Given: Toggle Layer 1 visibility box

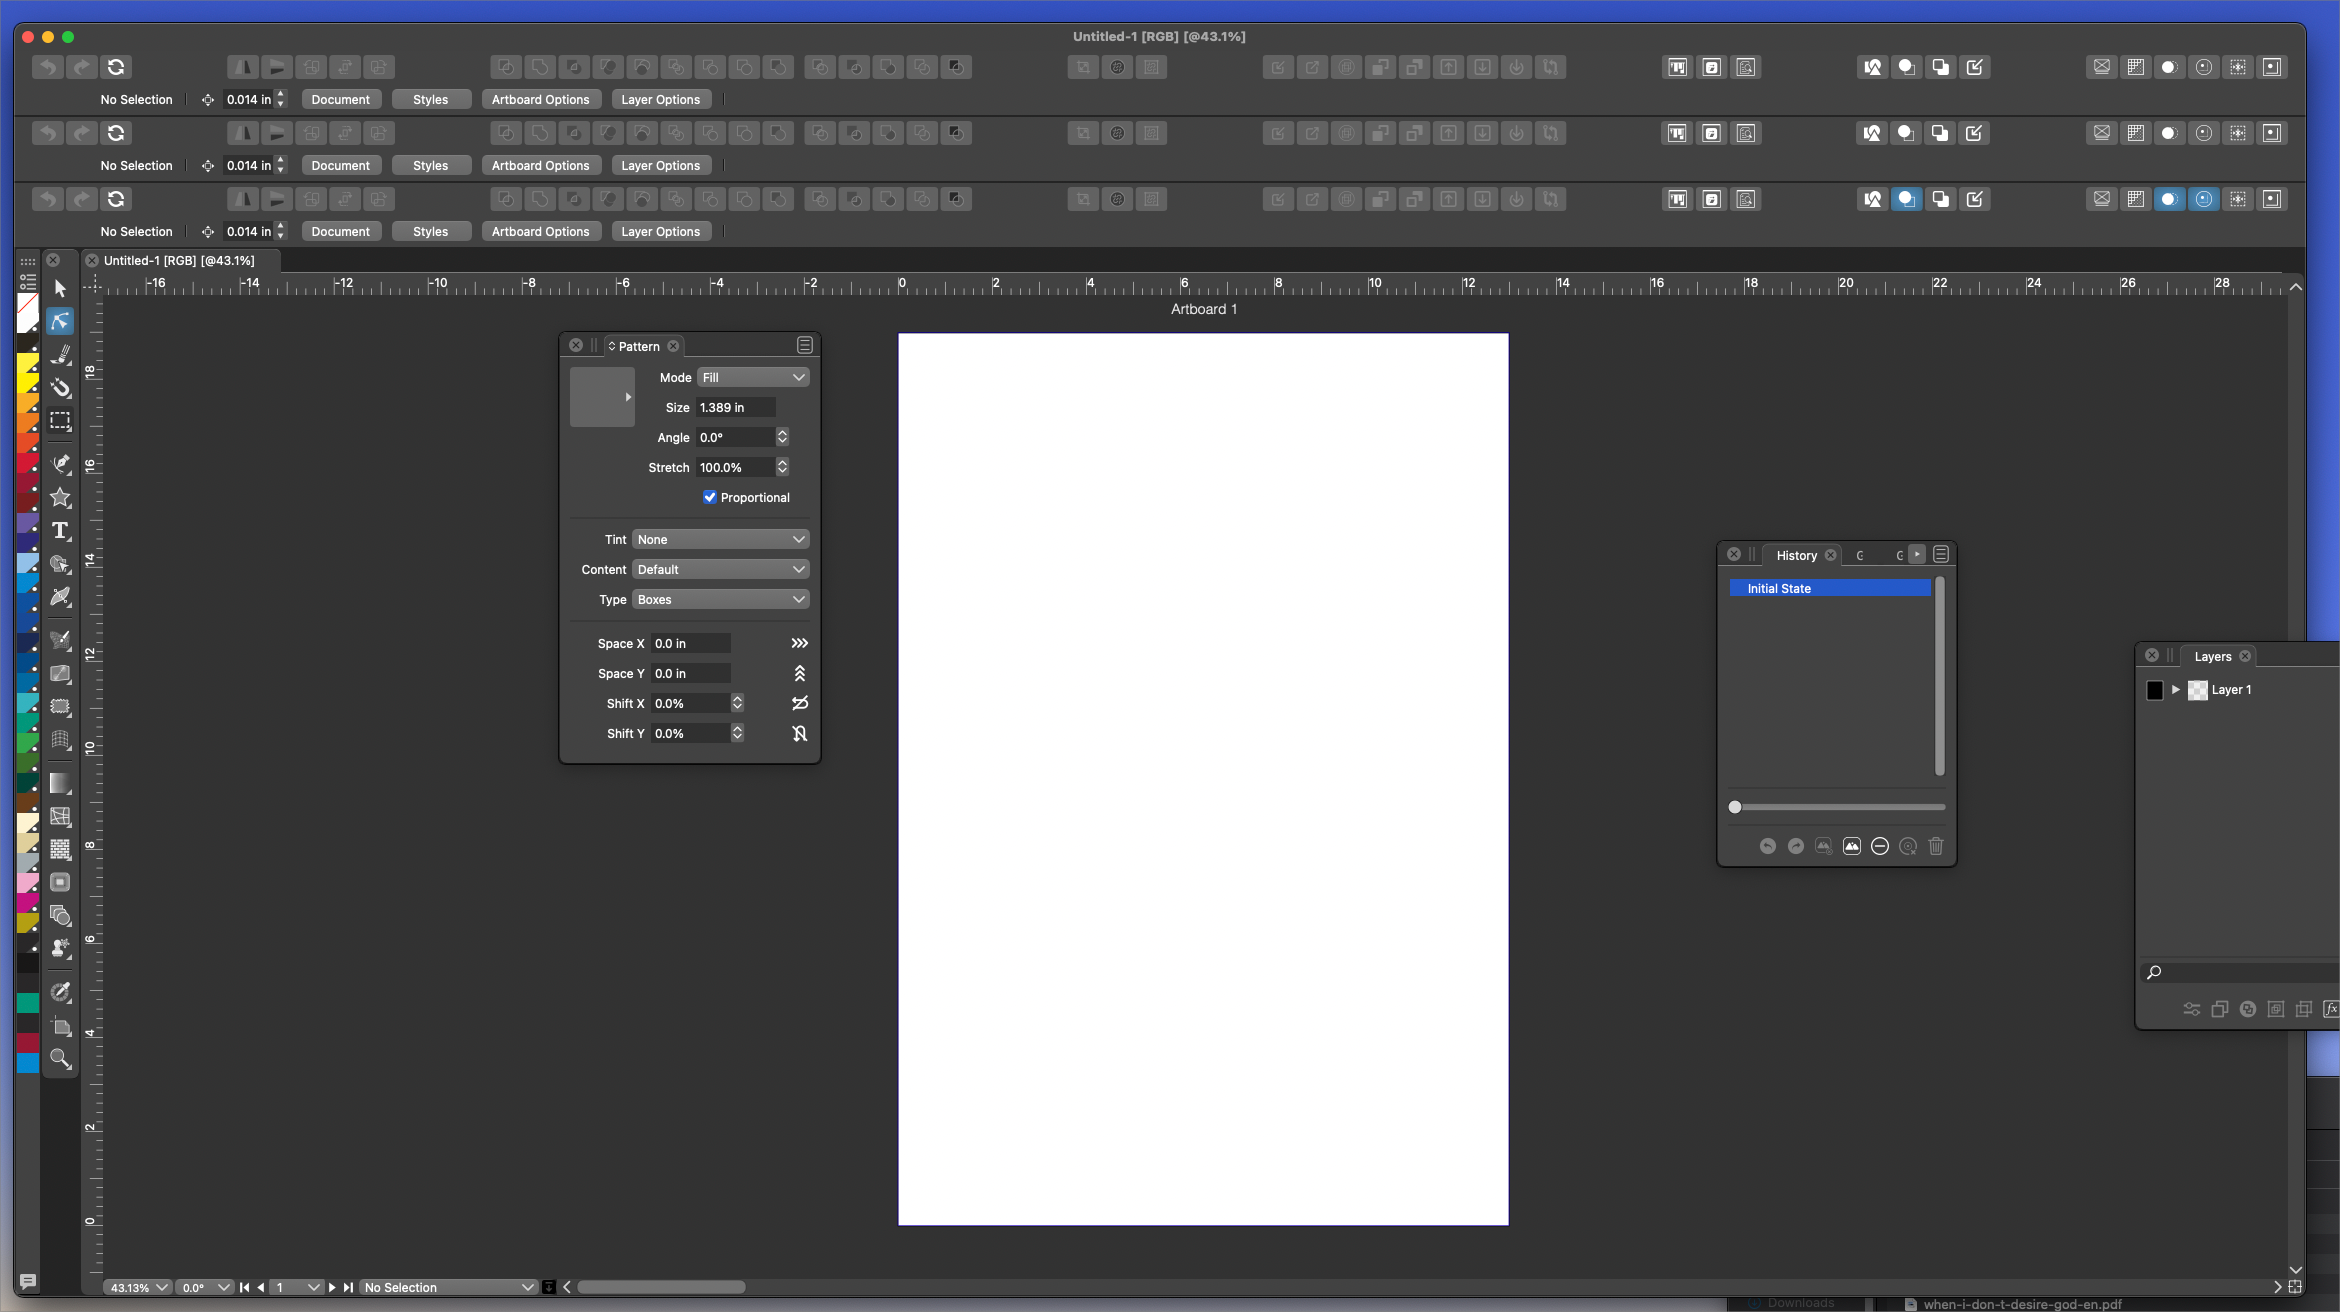Looking at the screenshot, I should pos(2155,690).
